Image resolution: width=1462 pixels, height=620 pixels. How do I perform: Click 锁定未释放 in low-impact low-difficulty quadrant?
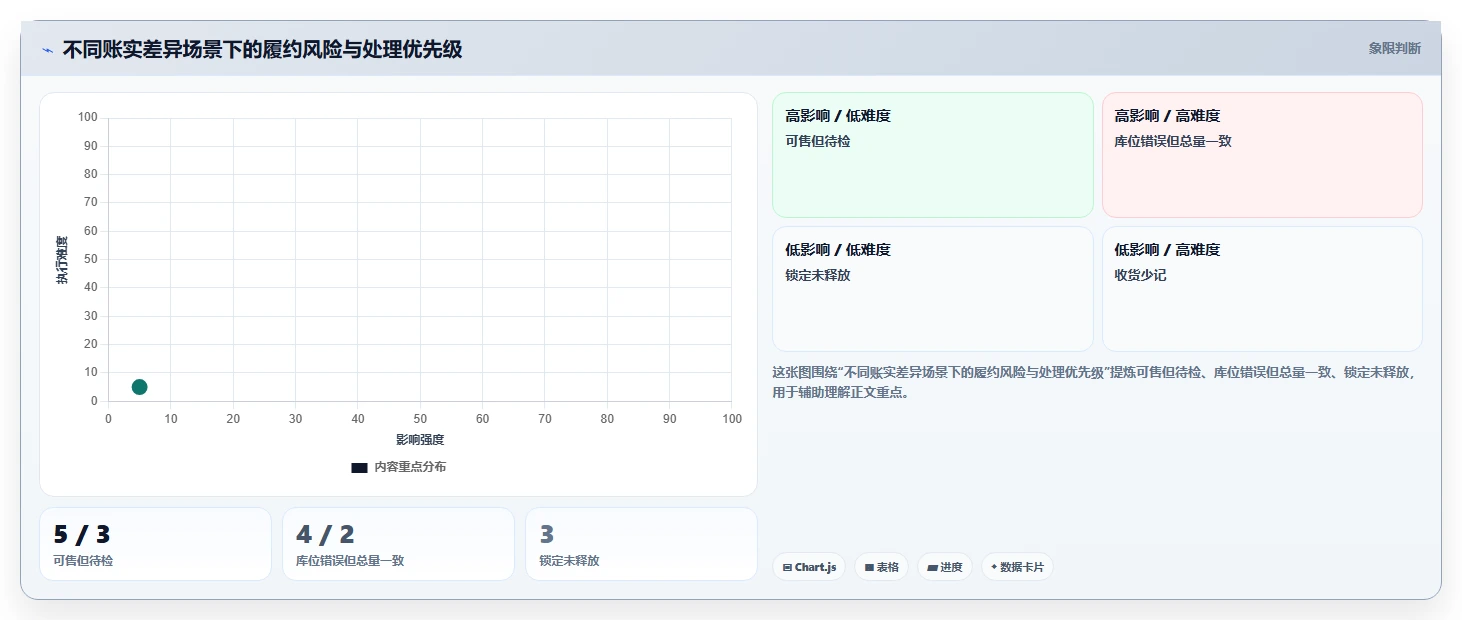pyautogui.click(x=818, y=275)
